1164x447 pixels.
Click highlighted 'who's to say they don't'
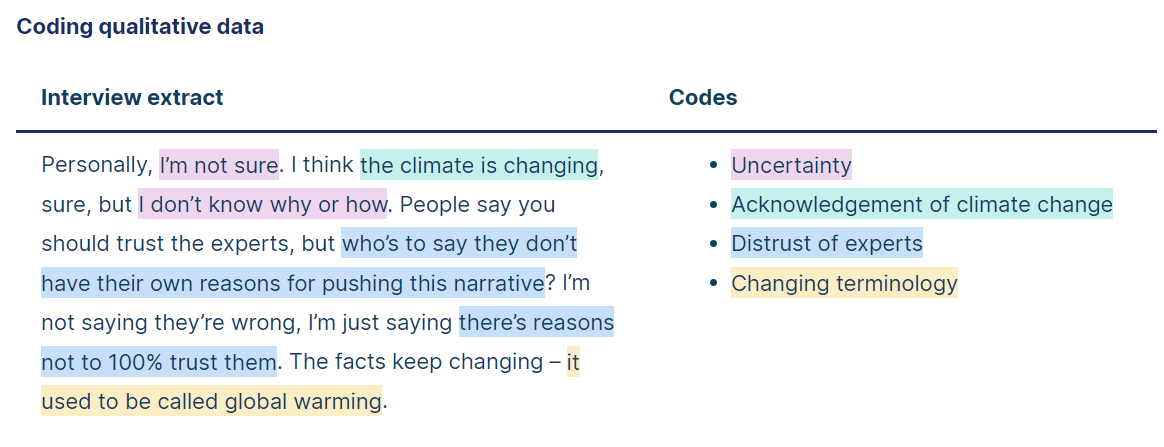pyautogui.click(x=459, y=243)
